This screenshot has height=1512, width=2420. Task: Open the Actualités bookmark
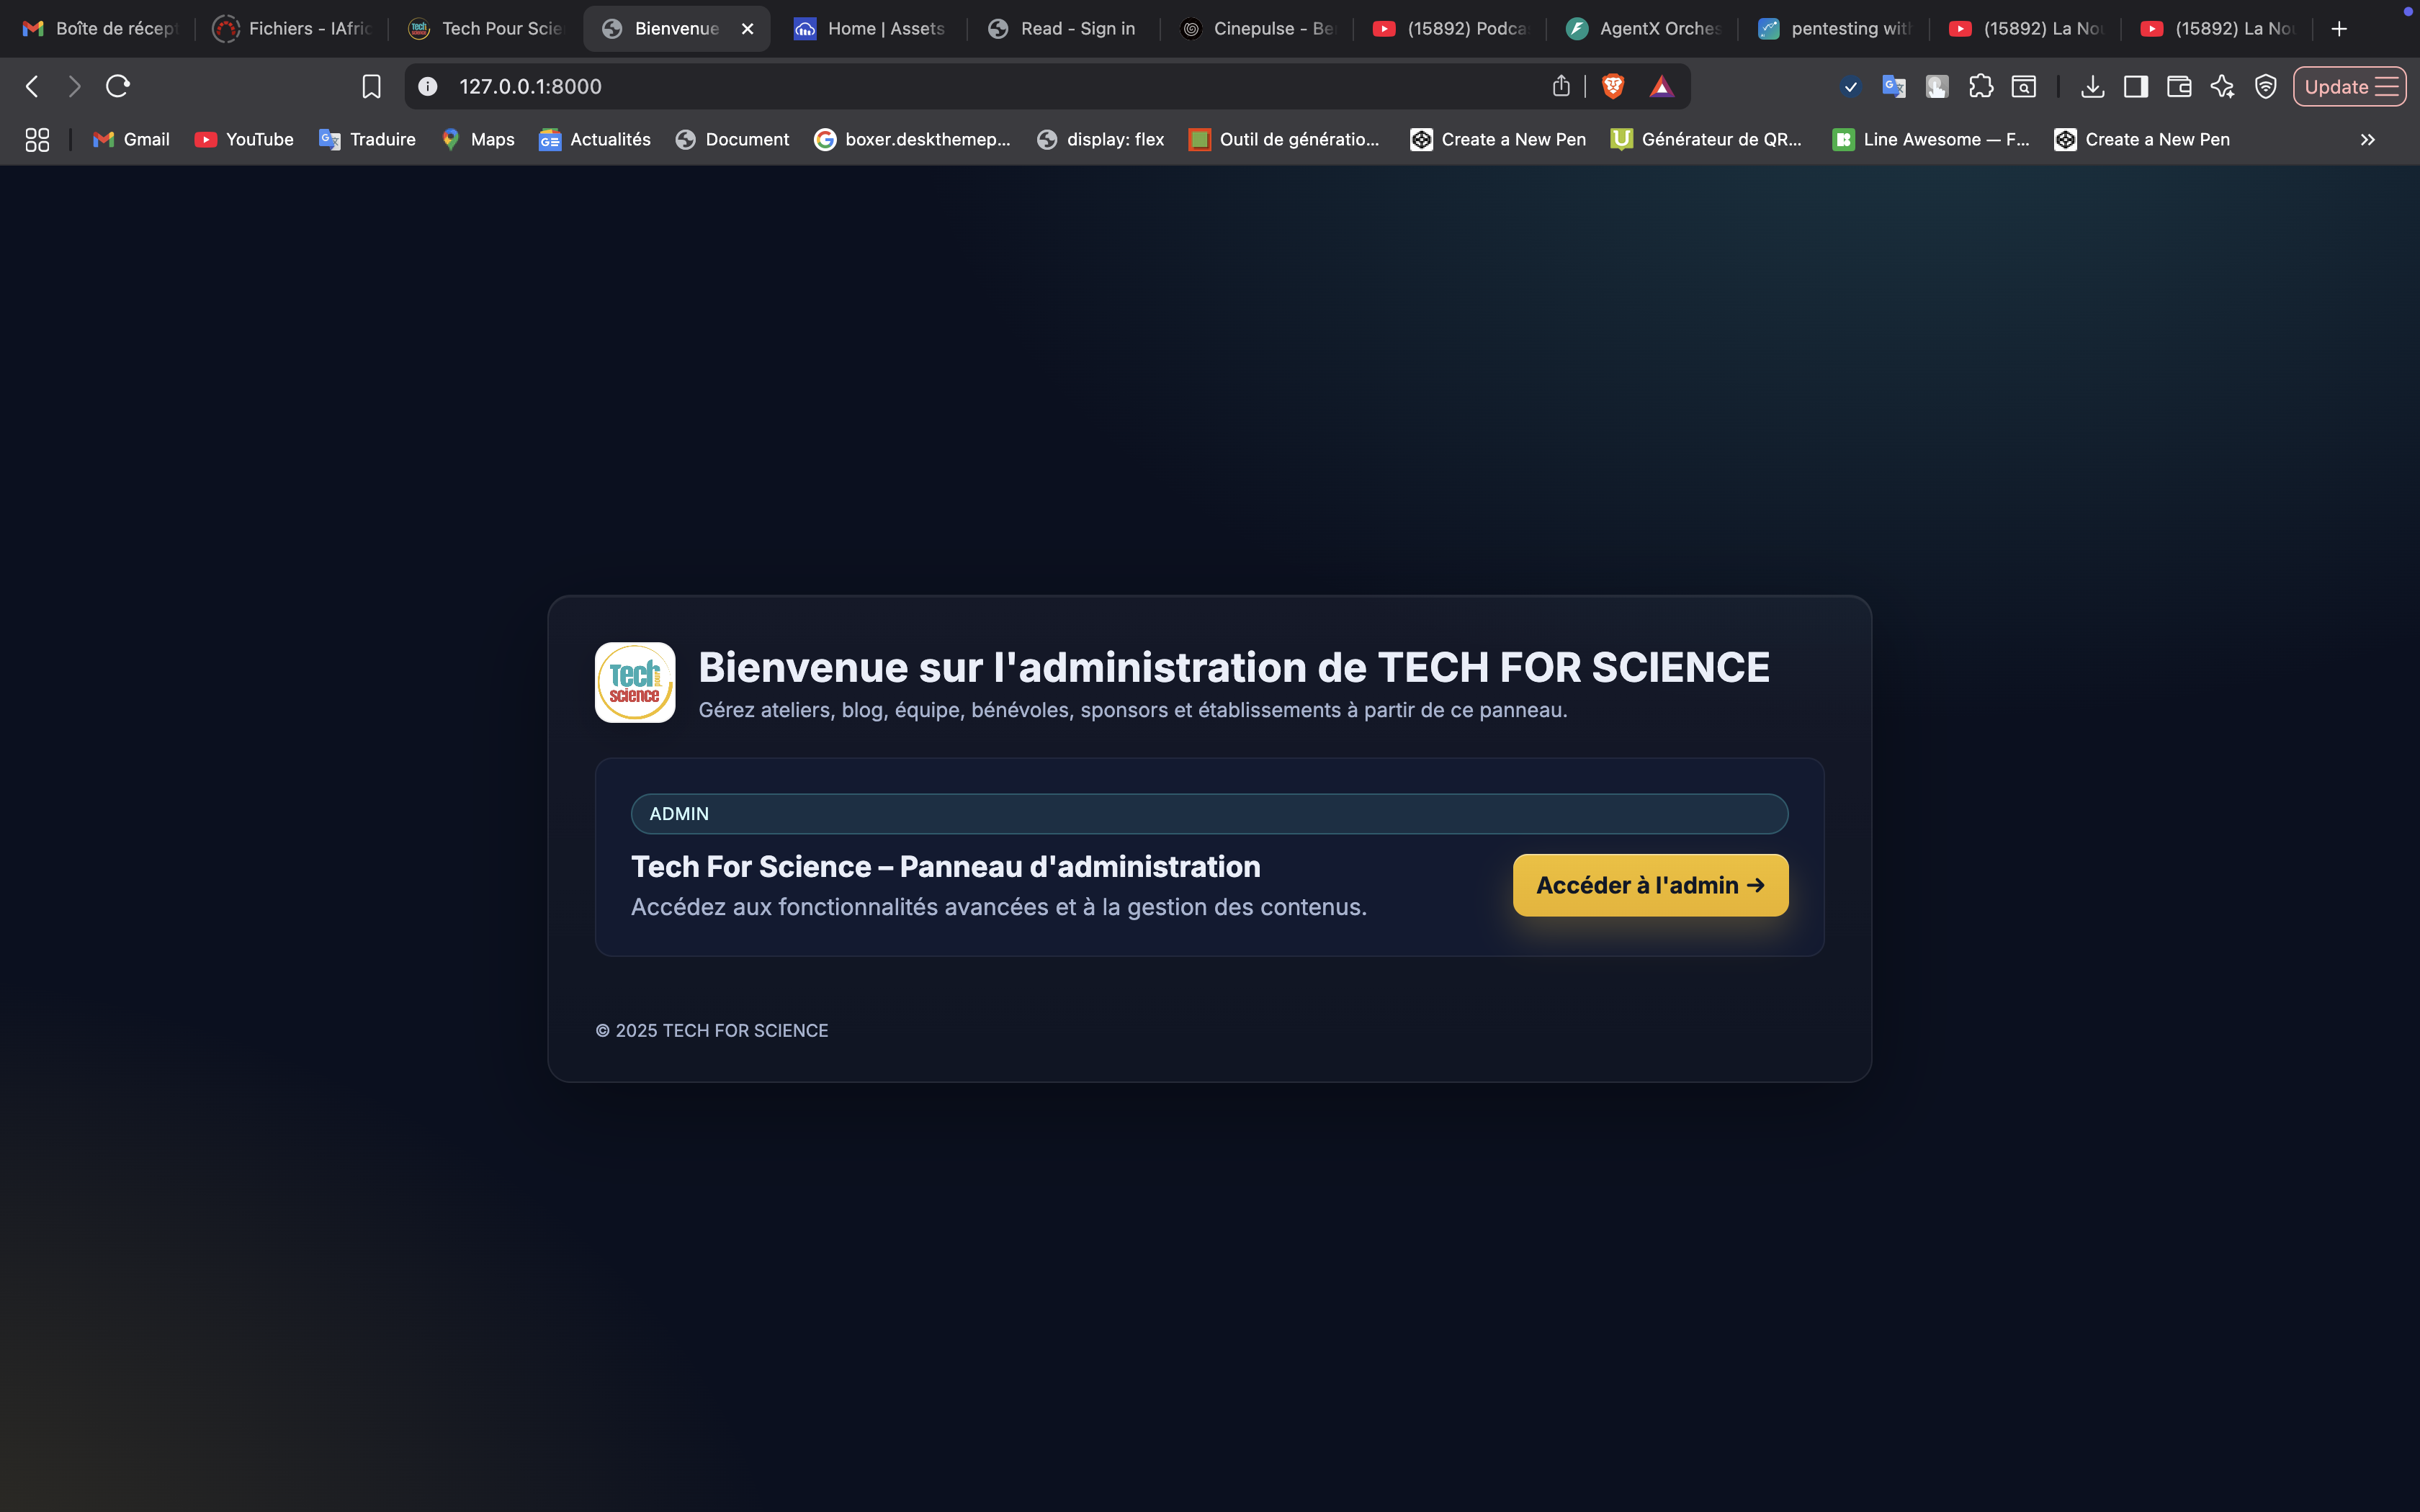595,140
